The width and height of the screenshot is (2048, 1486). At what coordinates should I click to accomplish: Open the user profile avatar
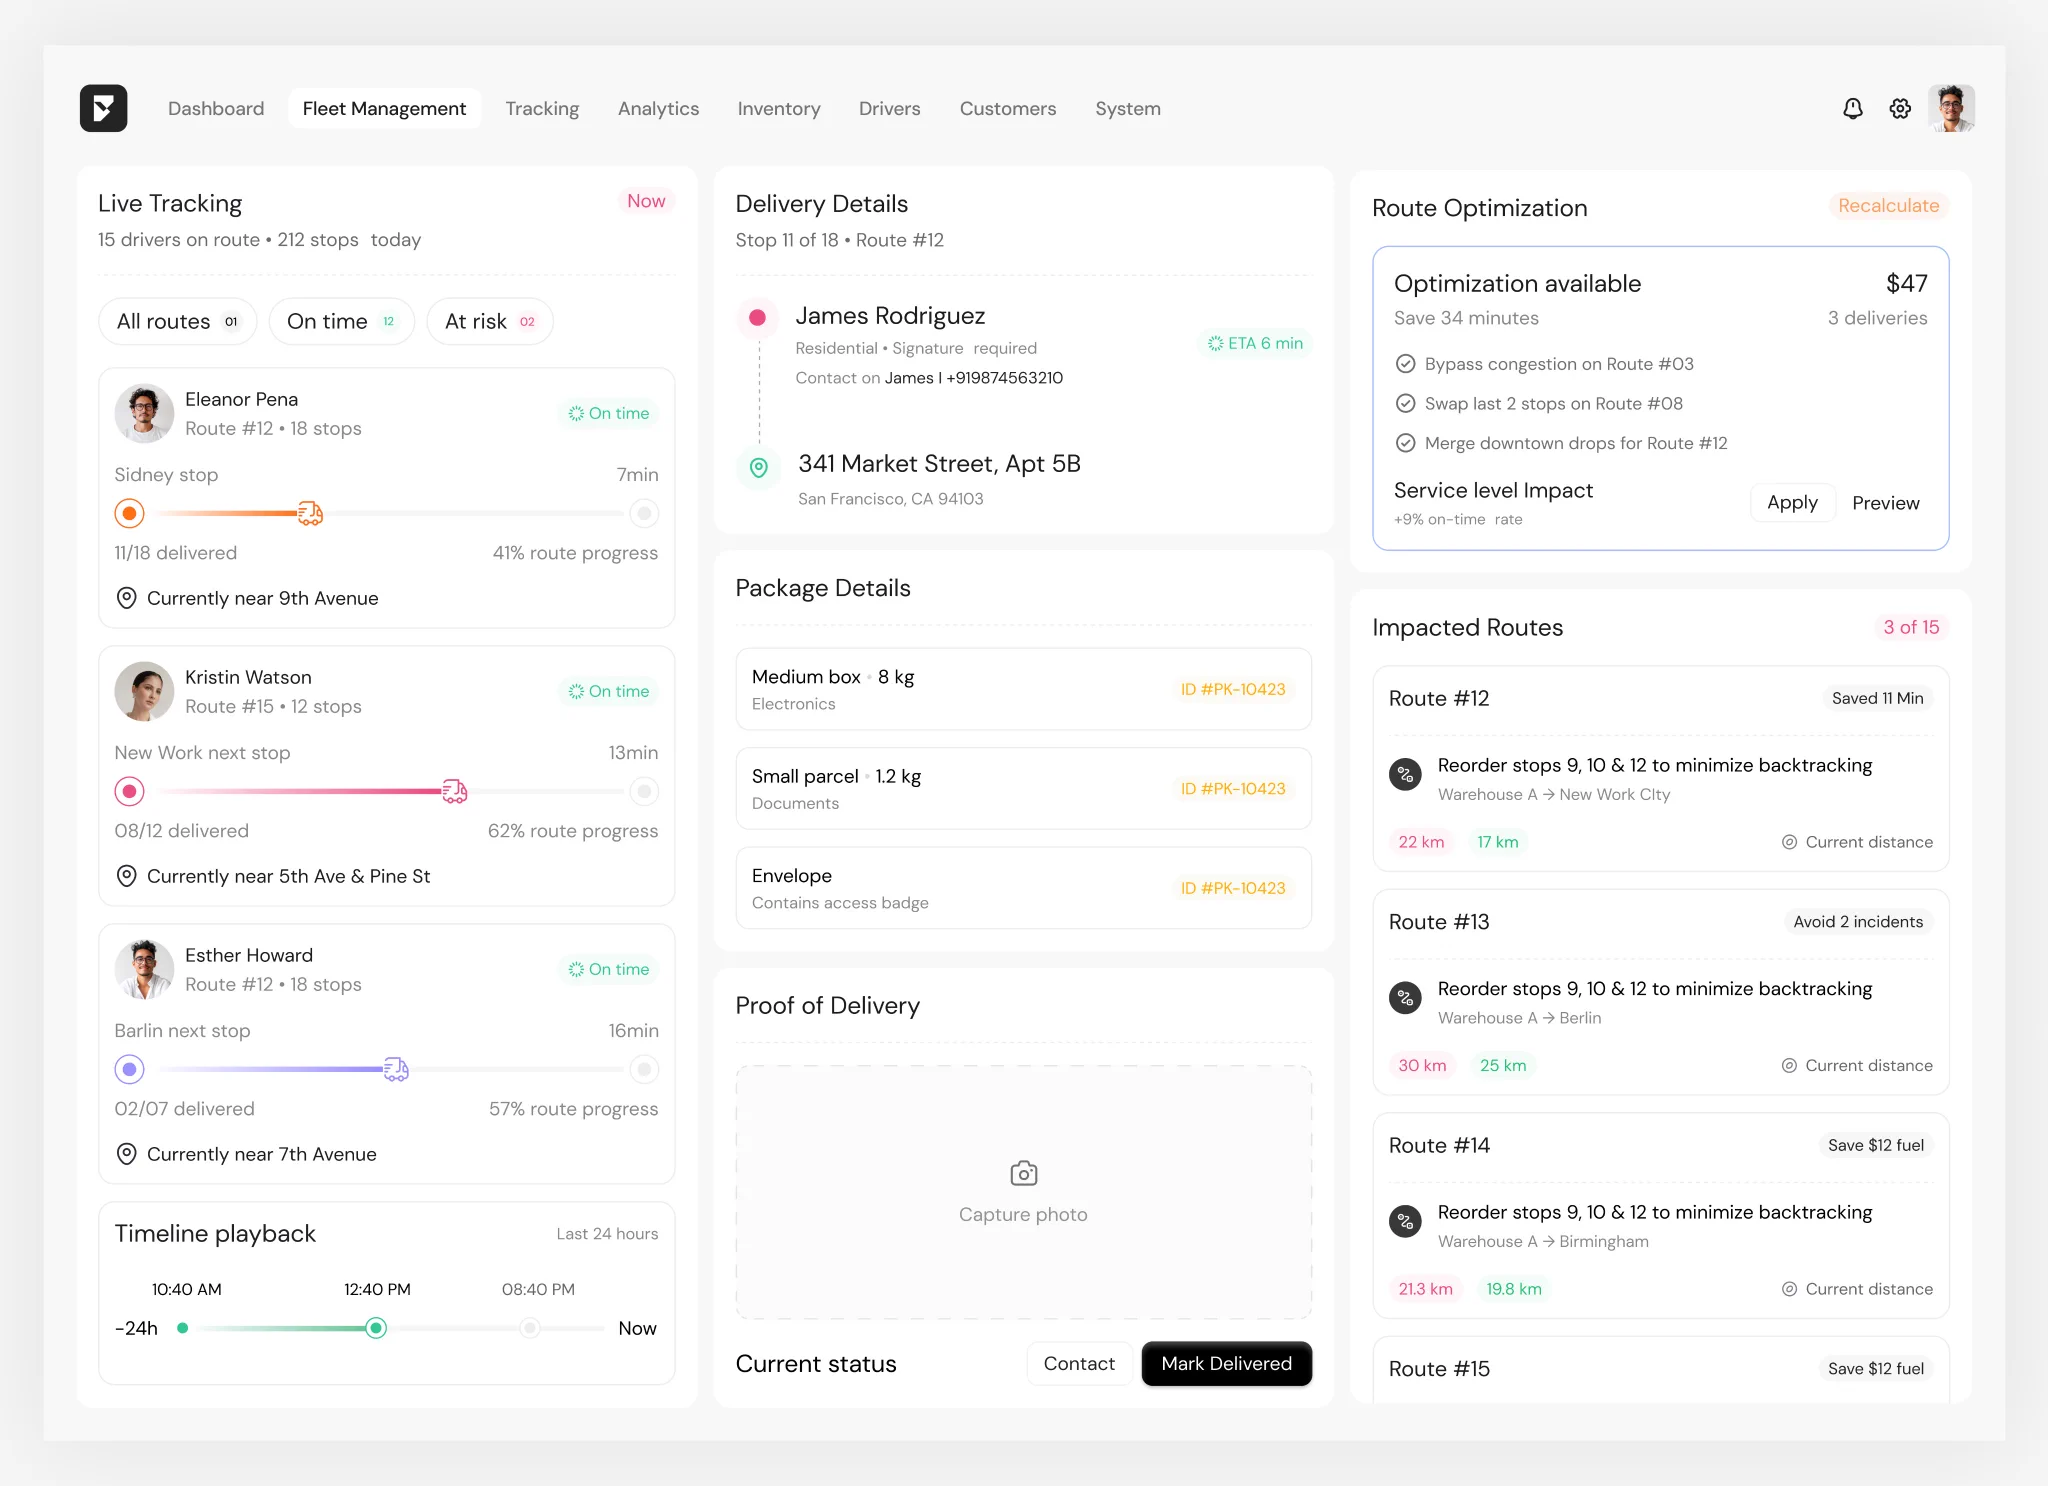tap(1951, 108)
